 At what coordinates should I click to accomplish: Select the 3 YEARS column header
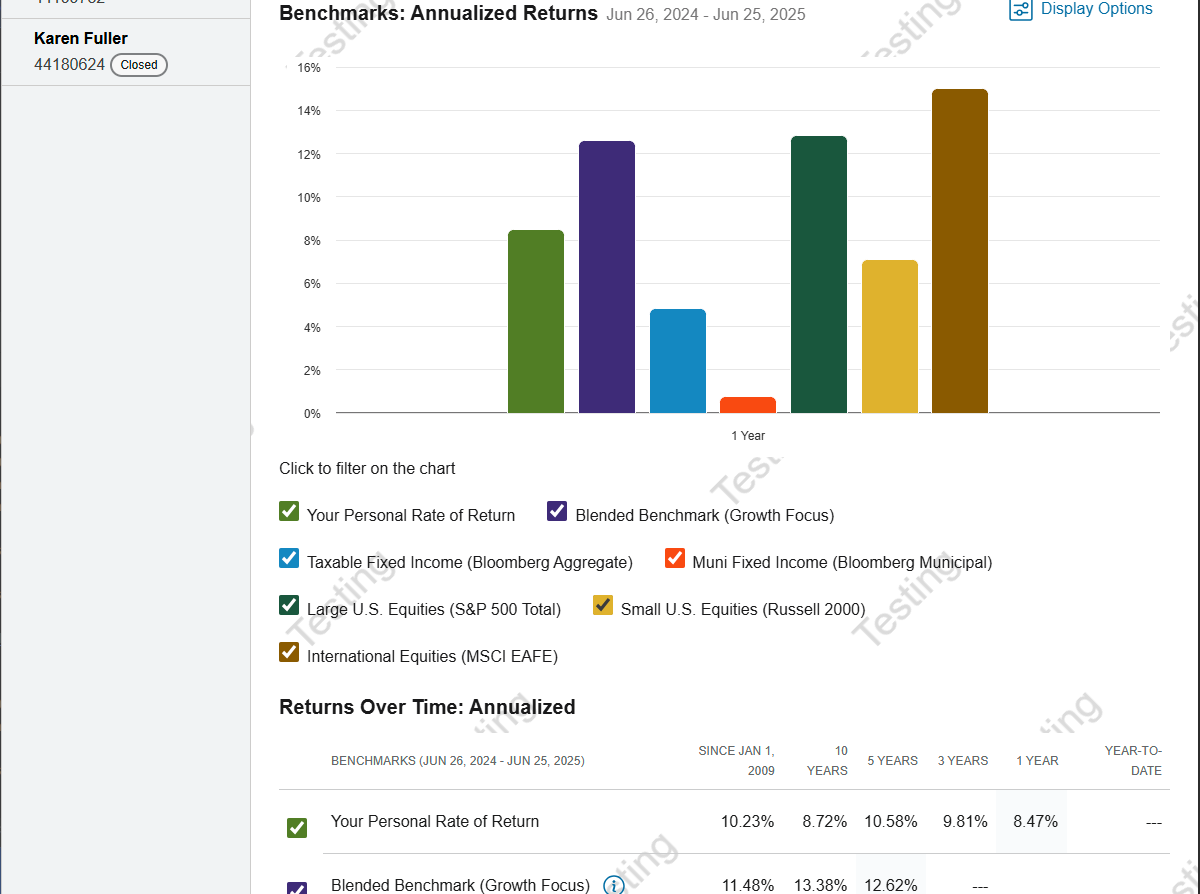point(963,761)
